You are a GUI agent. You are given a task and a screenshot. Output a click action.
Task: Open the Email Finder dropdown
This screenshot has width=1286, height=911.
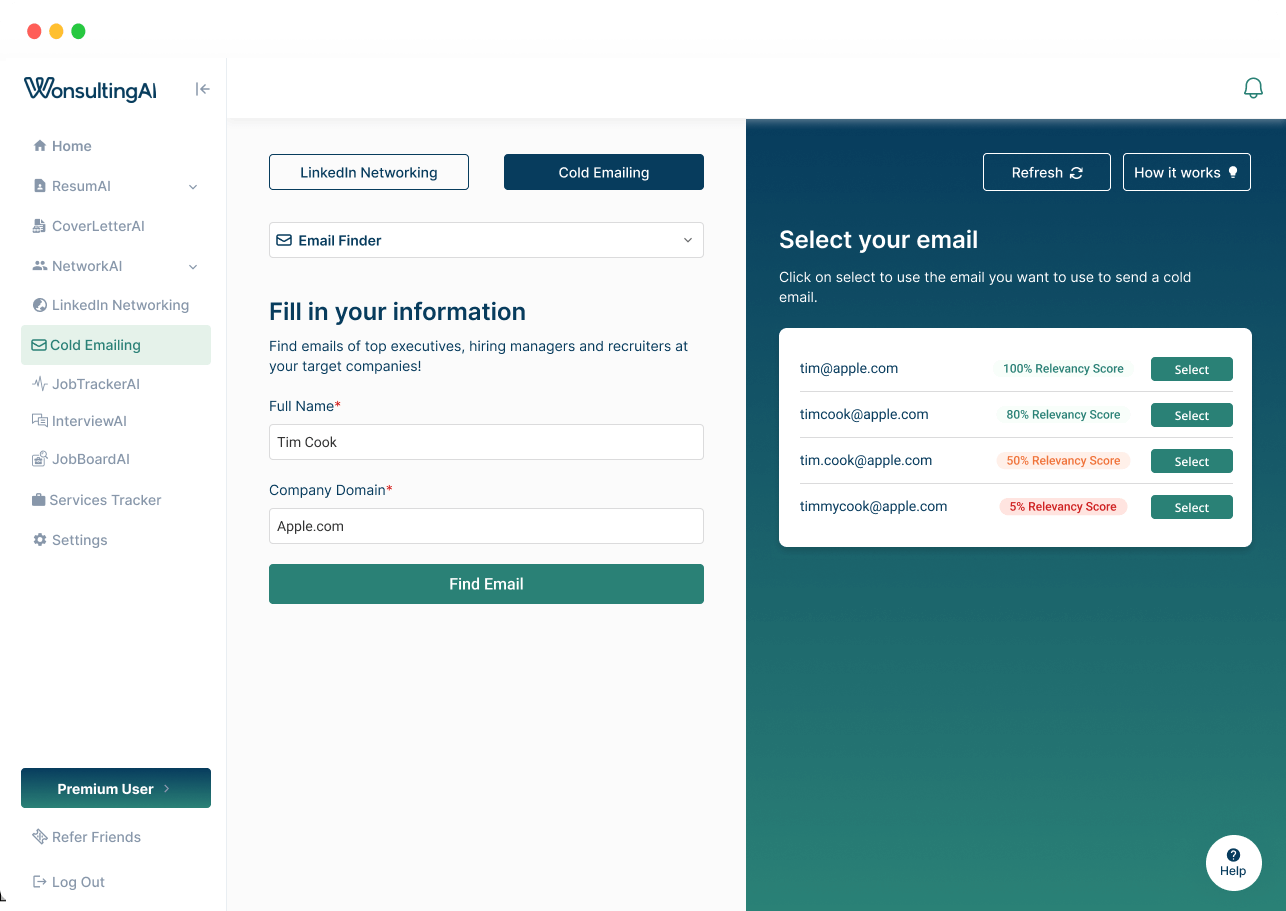pyautogui.click(x=486, y=240)
